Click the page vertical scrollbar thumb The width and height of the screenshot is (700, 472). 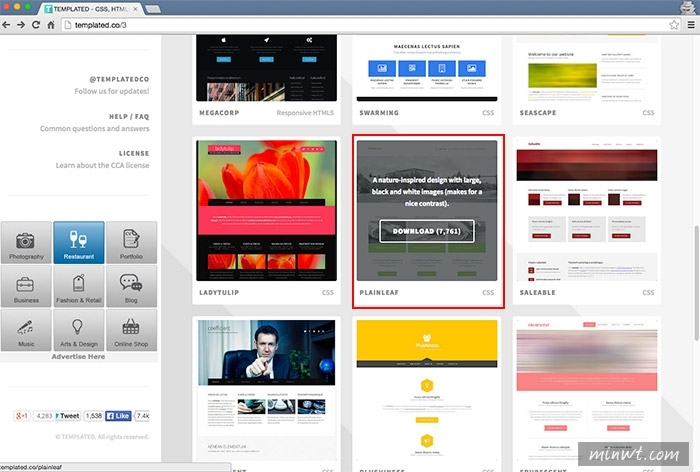[x=696, y=283]
